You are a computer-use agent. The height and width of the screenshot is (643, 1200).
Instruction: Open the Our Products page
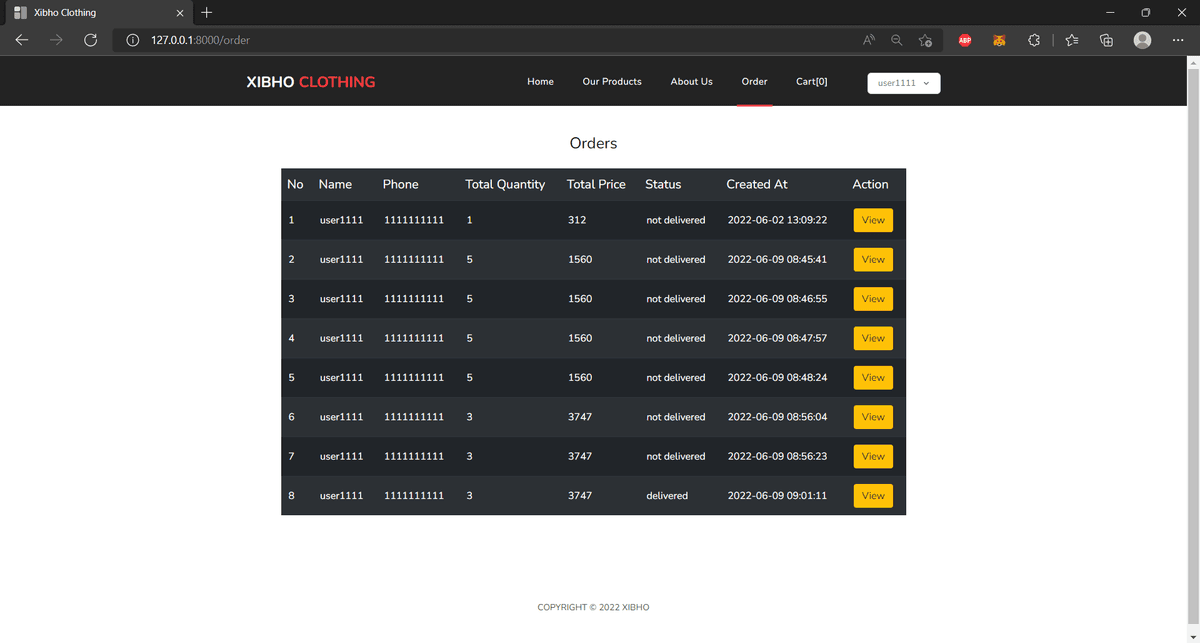pyautogui.click(x=612, y=82)
